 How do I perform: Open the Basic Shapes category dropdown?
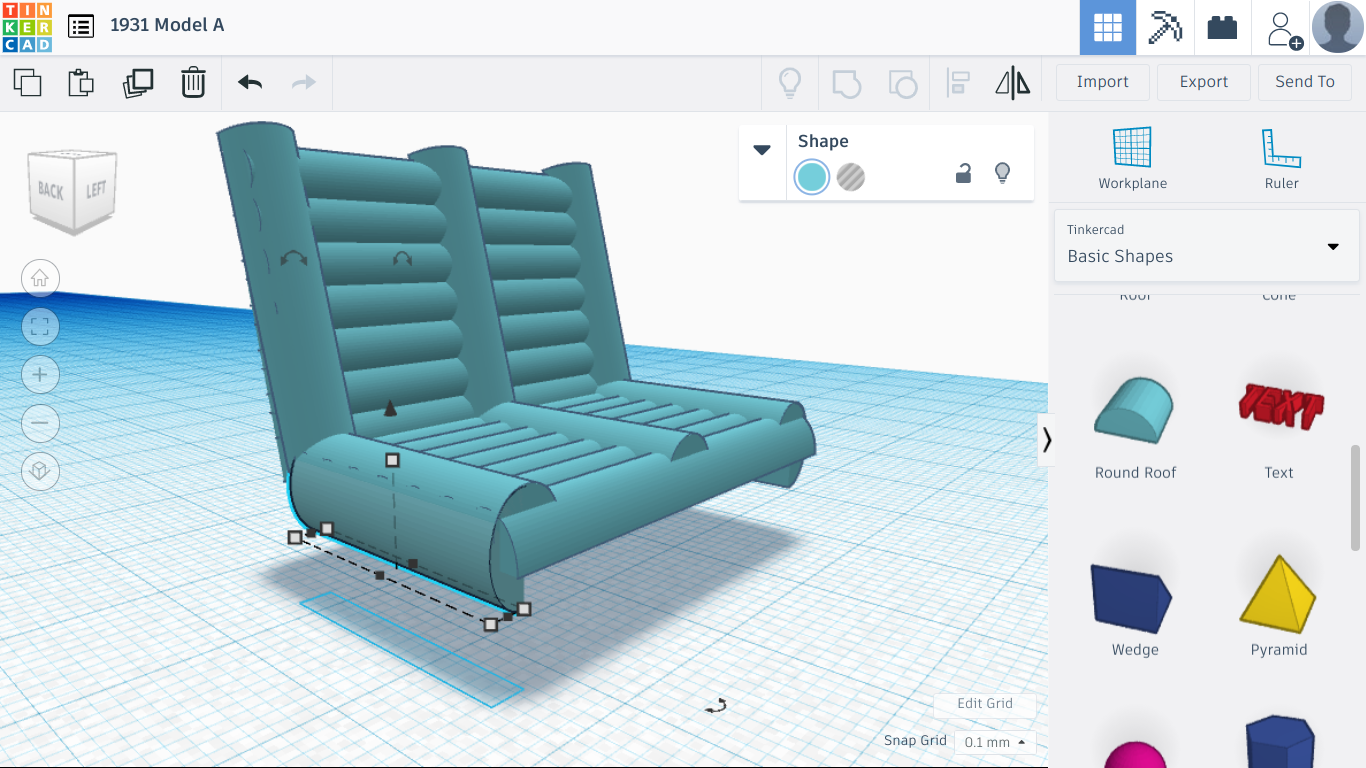coord(1206,245)
